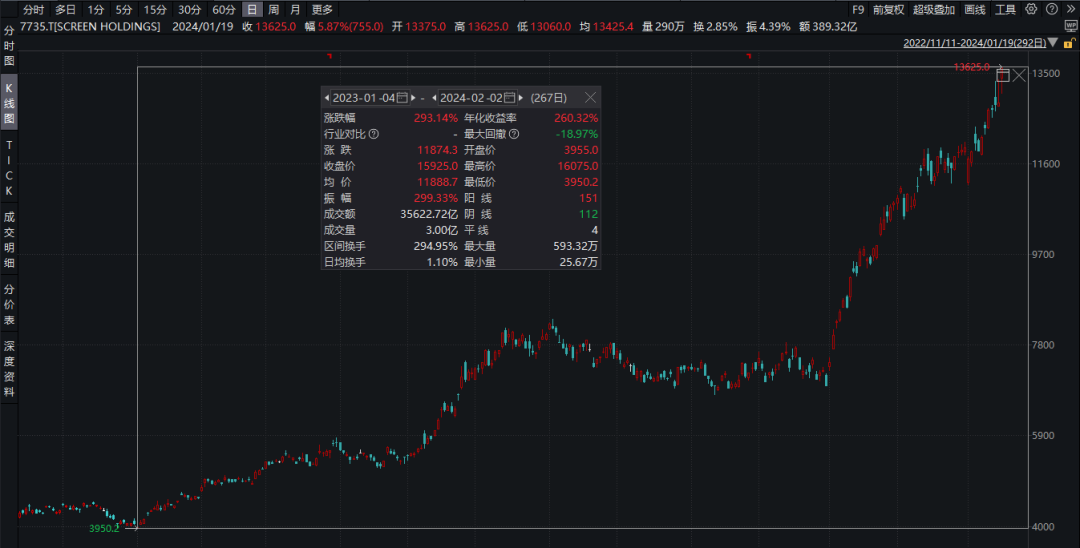Viewport: 1080px width, 548px height.
Task: Open the end date calendar picker
Action: [x=509, y=98]
